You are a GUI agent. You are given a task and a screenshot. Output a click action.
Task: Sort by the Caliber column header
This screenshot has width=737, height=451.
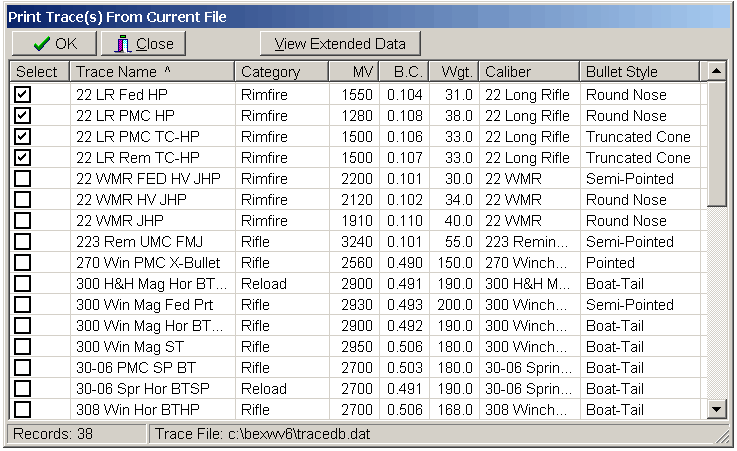coord(529,71)
